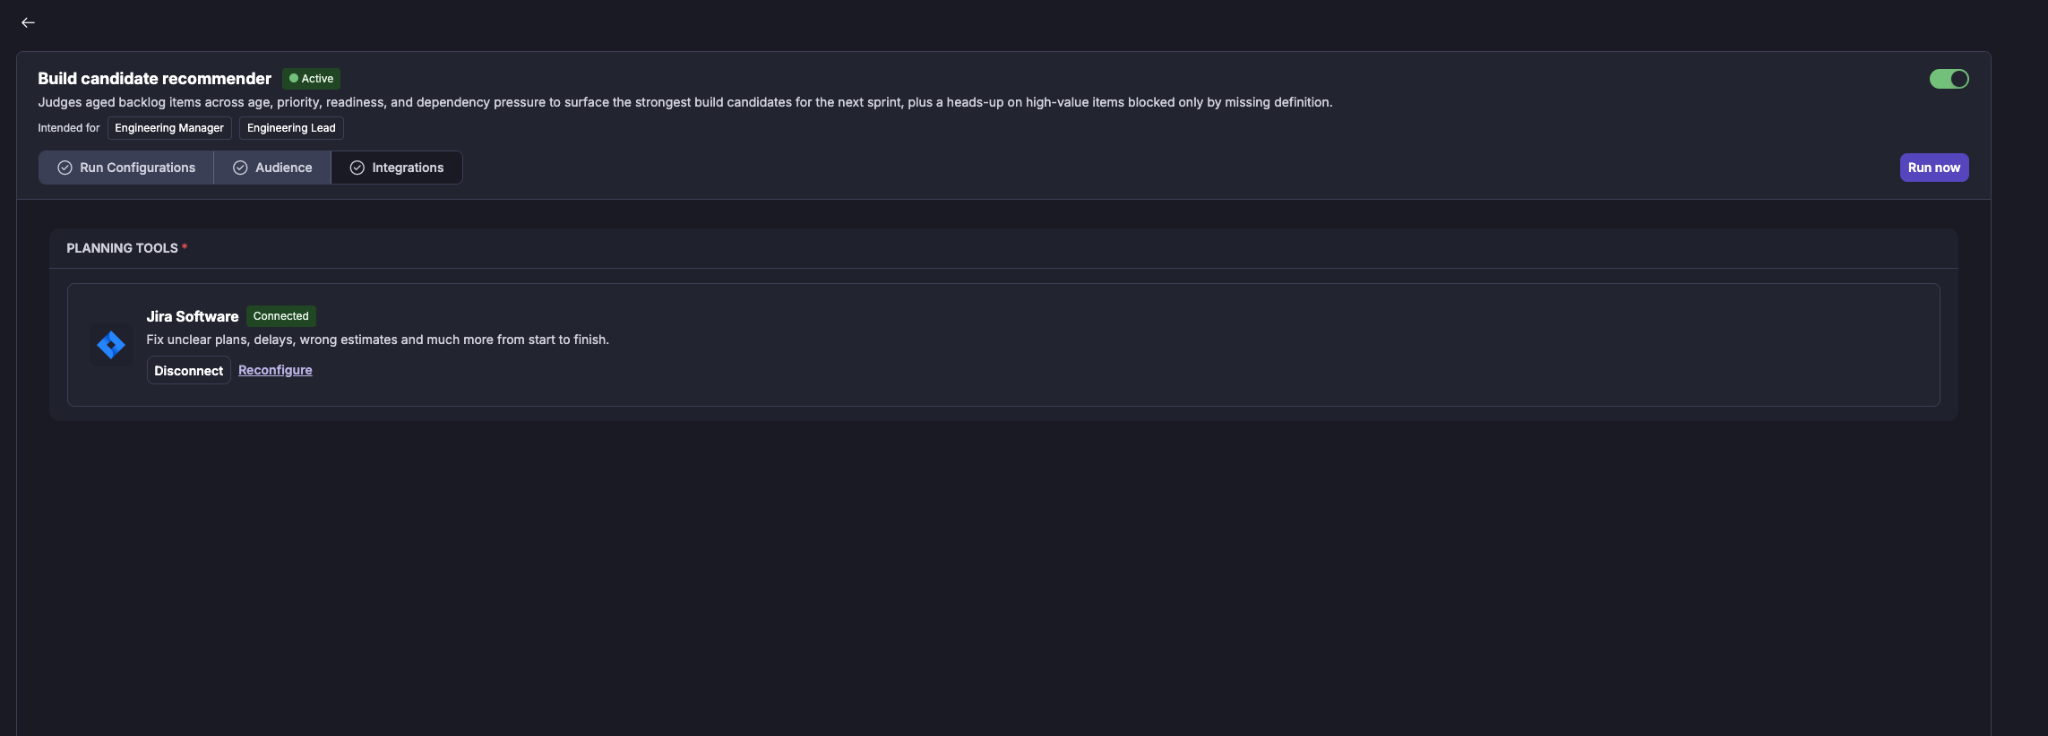Open the Run Configurations tab
This screenshot has height=736, width=2048.
tap(126, 168)
